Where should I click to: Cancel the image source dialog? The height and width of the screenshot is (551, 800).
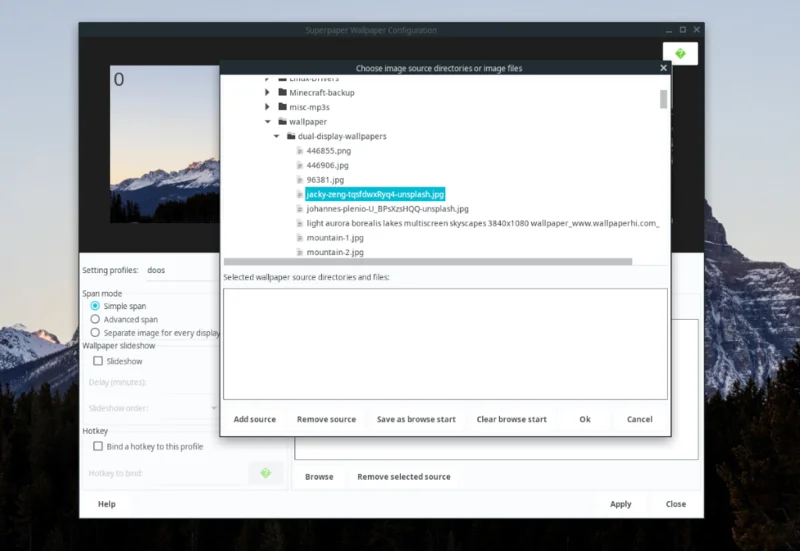click(x=639, y=419)
